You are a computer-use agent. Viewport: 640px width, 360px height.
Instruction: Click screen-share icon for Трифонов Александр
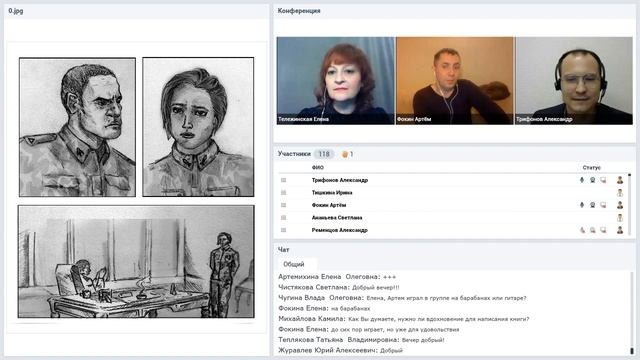point(603,180)
